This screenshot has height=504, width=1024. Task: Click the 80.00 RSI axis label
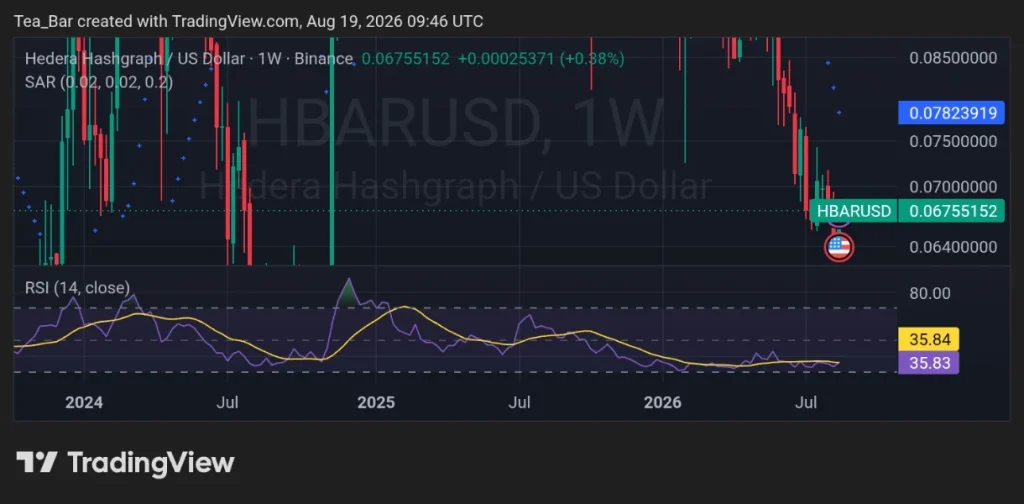pos(930,293)
